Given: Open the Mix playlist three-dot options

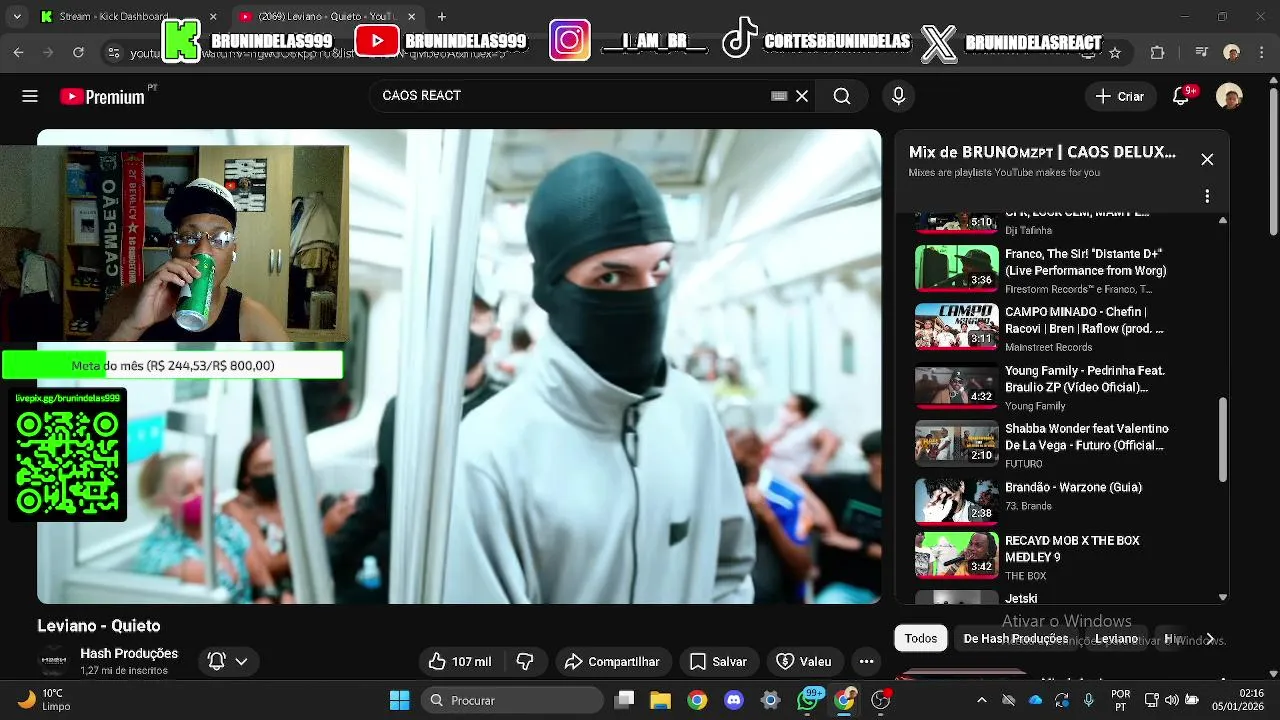Looking at the screenshot, I should point(1207,196).
